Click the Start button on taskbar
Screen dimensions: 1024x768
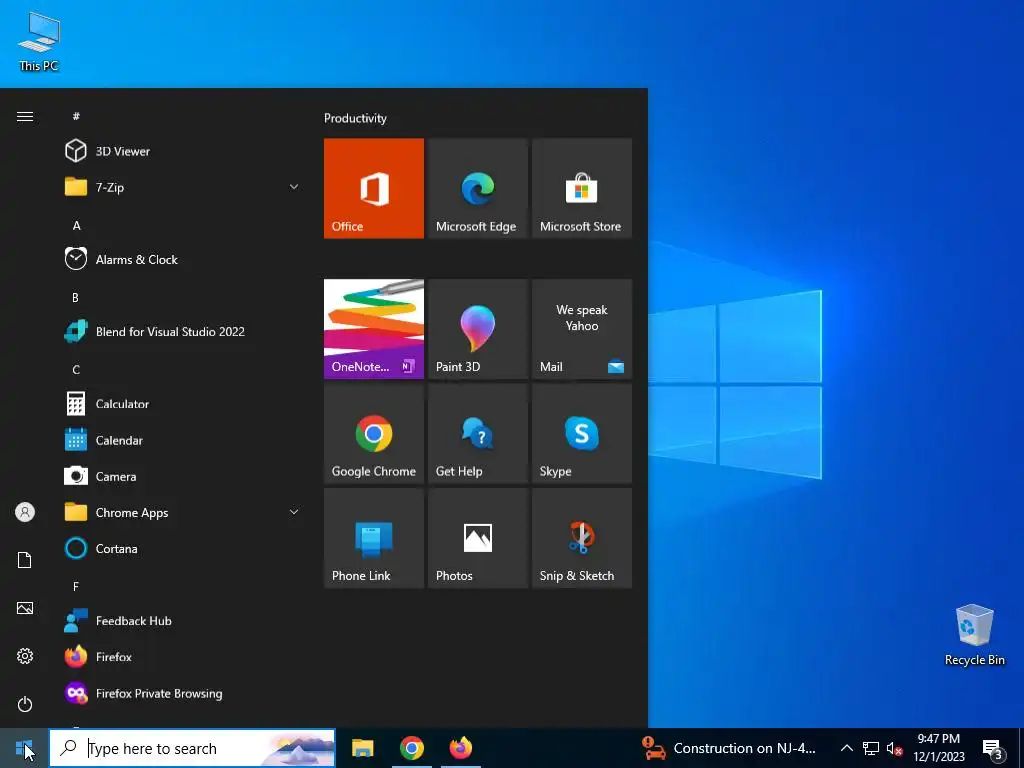[x=24, y=748]
